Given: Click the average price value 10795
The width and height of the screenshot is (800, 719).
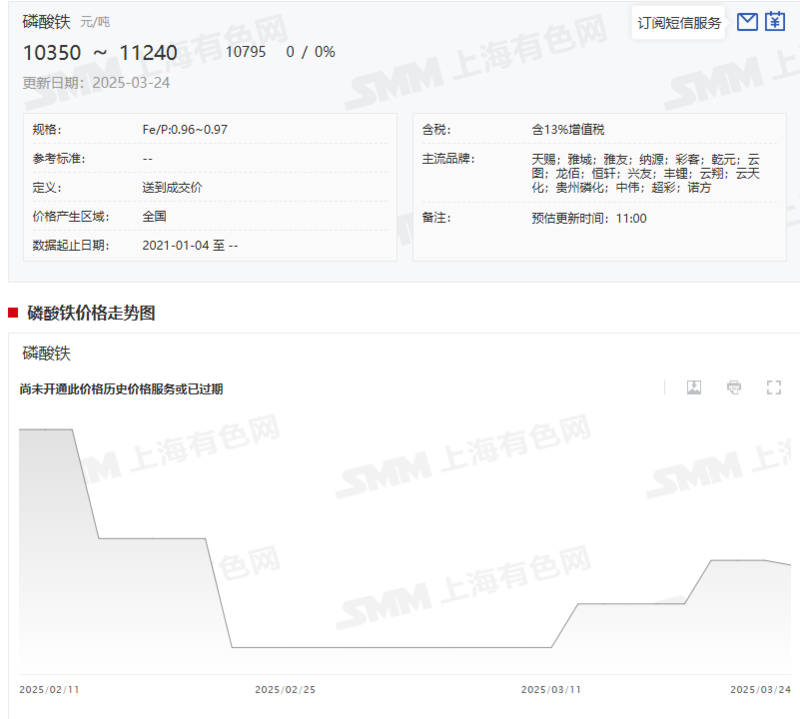Looking at the screenshot, I should click(246, 50).
